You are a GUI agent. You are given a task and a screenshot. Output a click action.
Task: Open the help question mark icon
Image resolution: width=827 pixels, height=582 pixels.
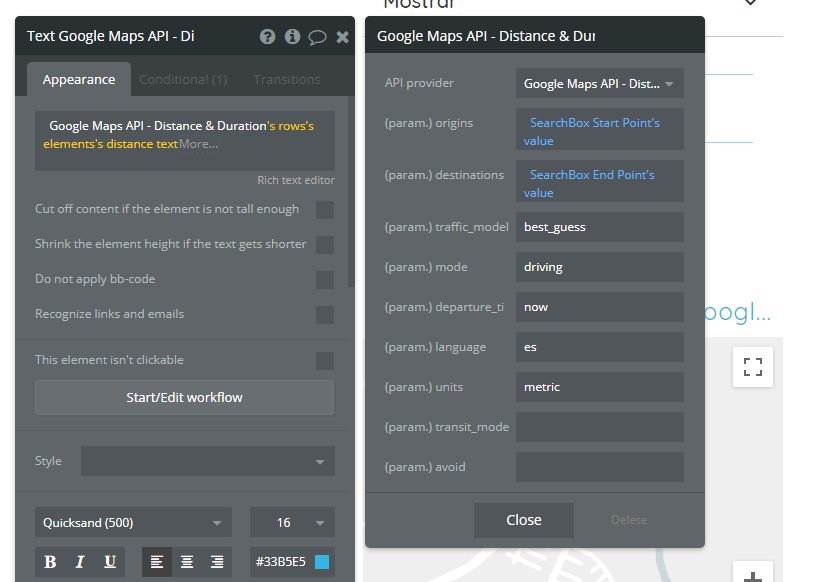(267, 36)
